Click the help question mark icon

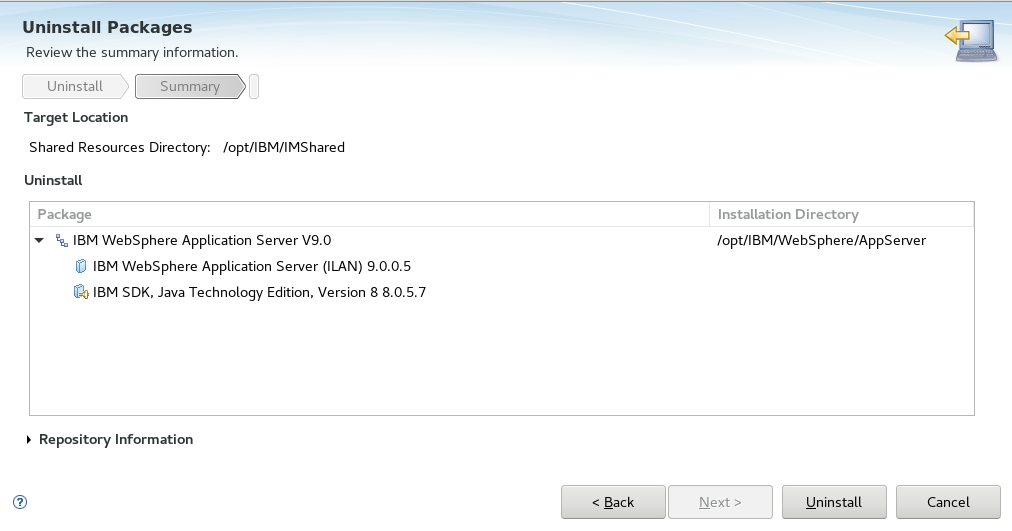point(20,502)
